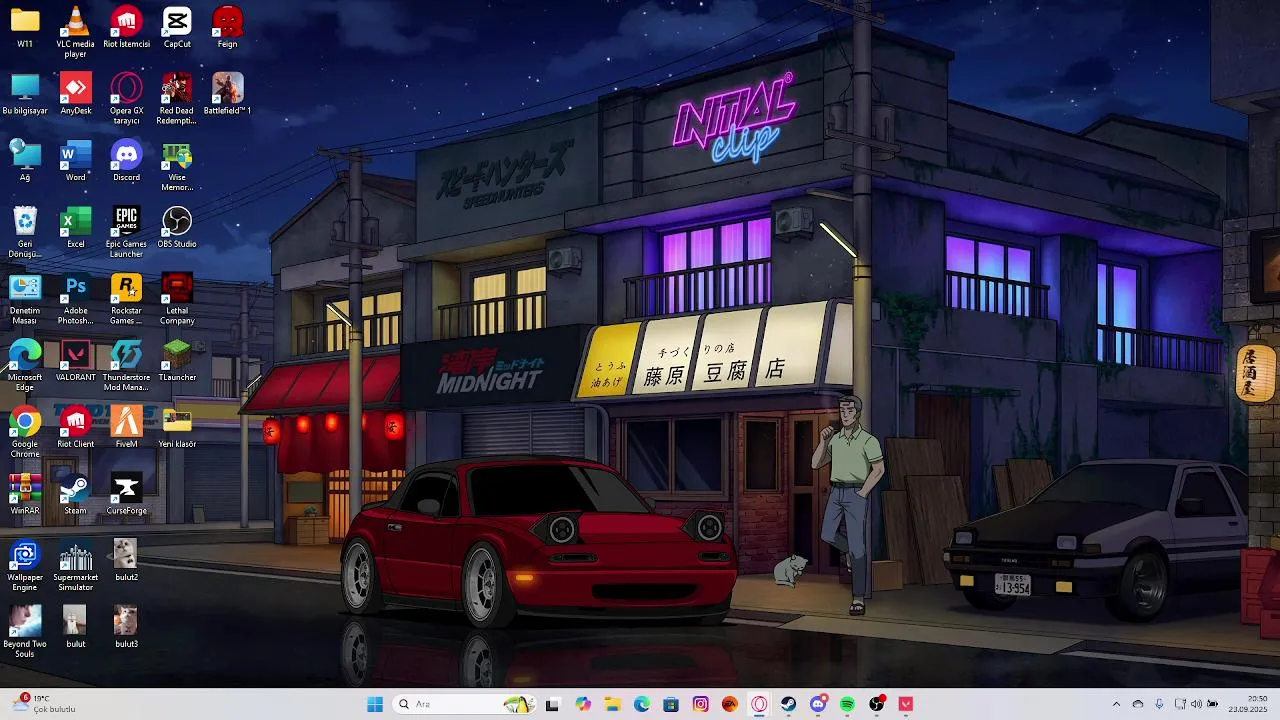Open Beyond Two Souls shortcut
This screenshot has height=720, width=1280.
tap(25, 632)
